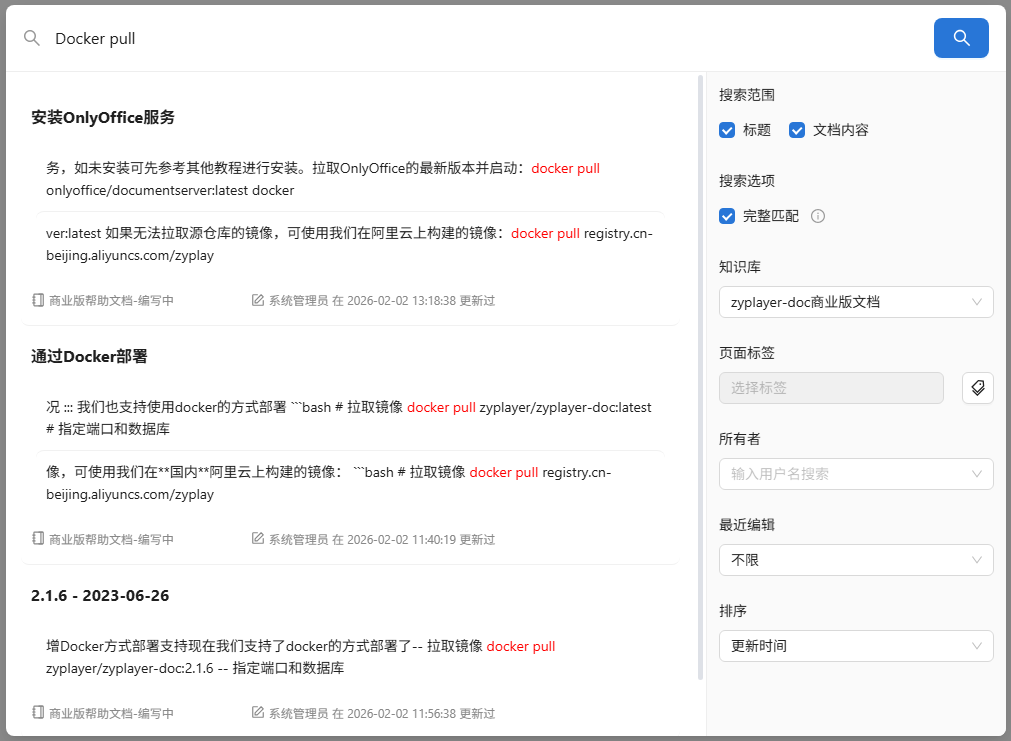The width and height of the screenshot is (1011, 741).
Task: Click 商业版帮助文档-编写中 under OnlyOffice result
Action: click(112, 301)
